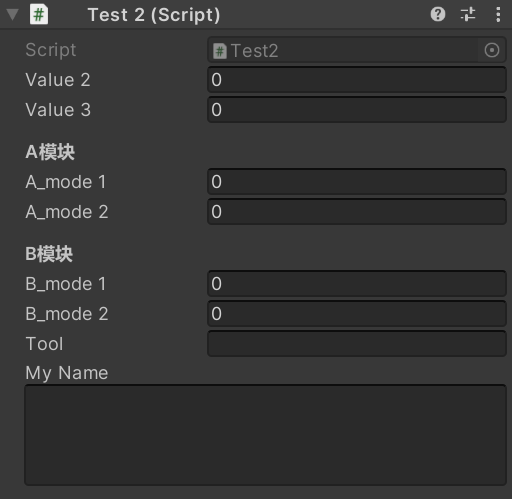The image size is (512, 499).
Task: Focus the A_mode 1 number field
Action: pos(357,182)
